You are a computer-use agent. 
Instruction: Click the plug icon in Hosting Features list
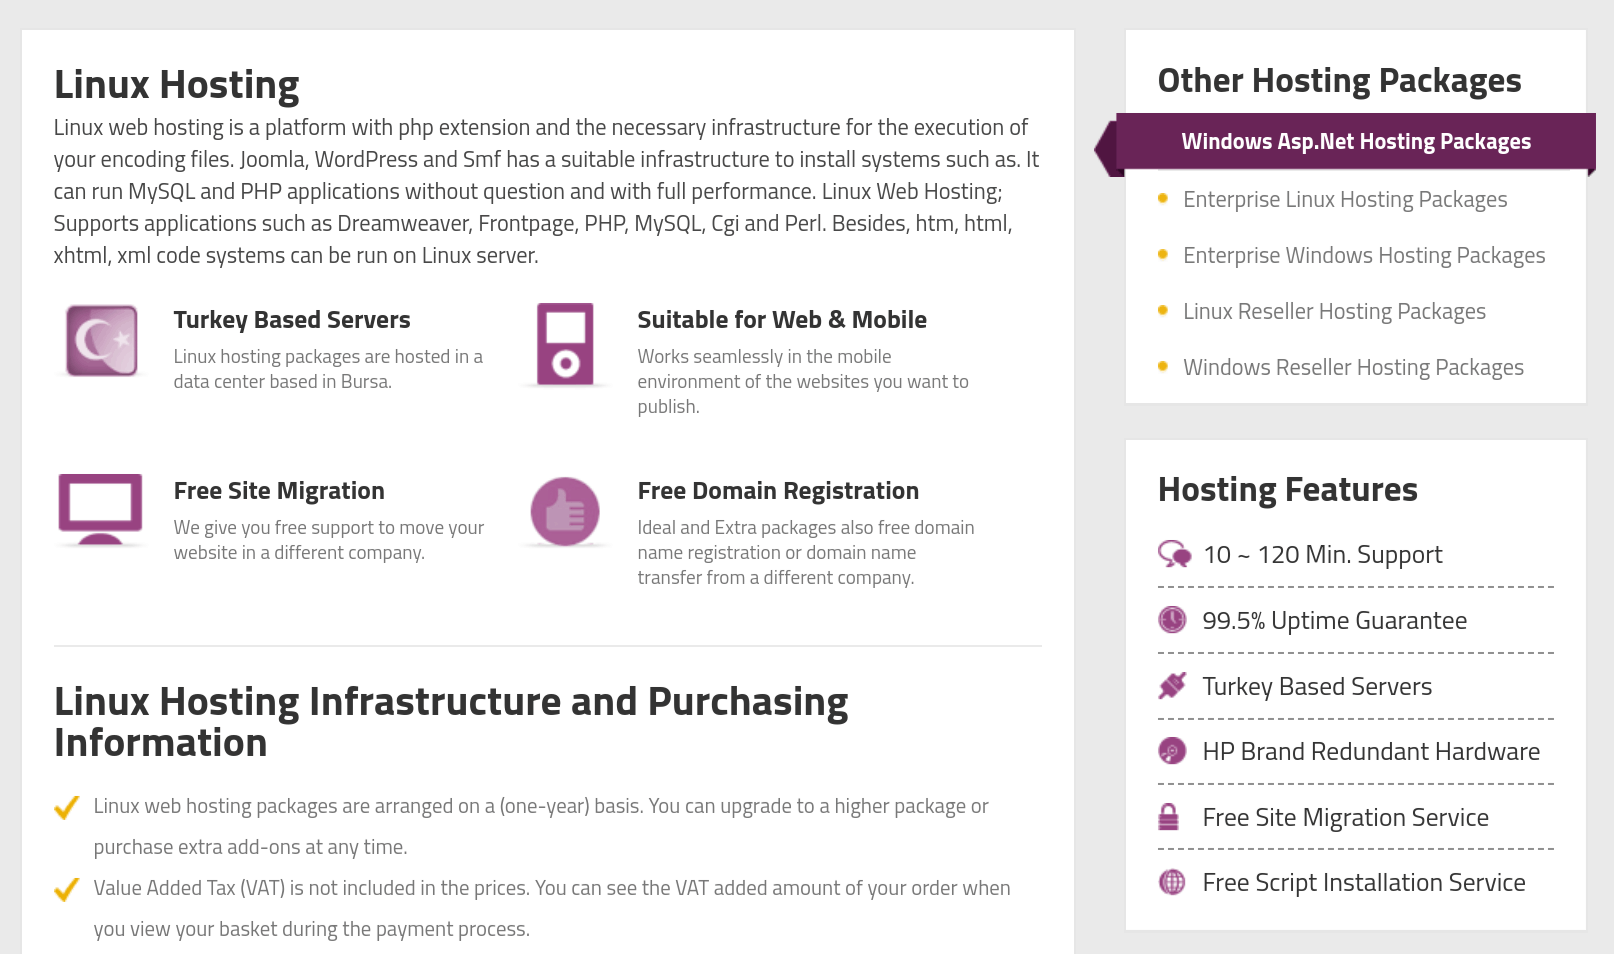(1172, 686)
